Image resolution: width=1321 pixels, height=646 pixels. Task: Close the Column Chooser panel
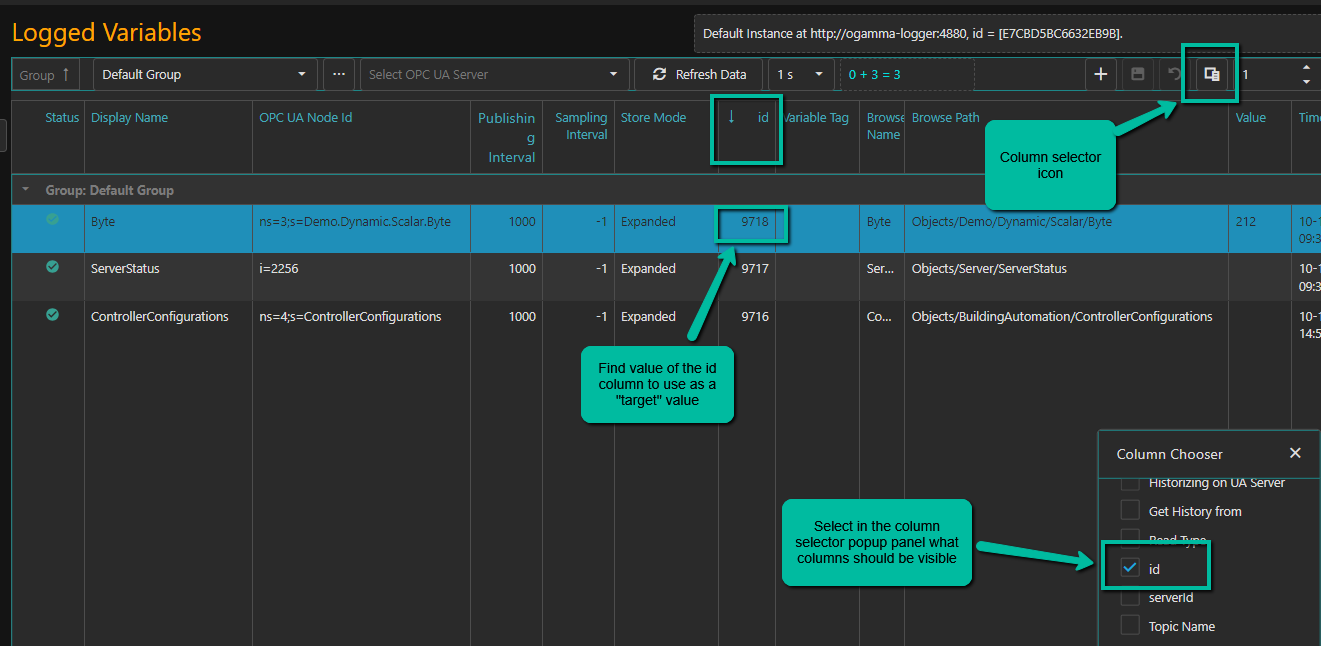click(x=1295, y=453)
